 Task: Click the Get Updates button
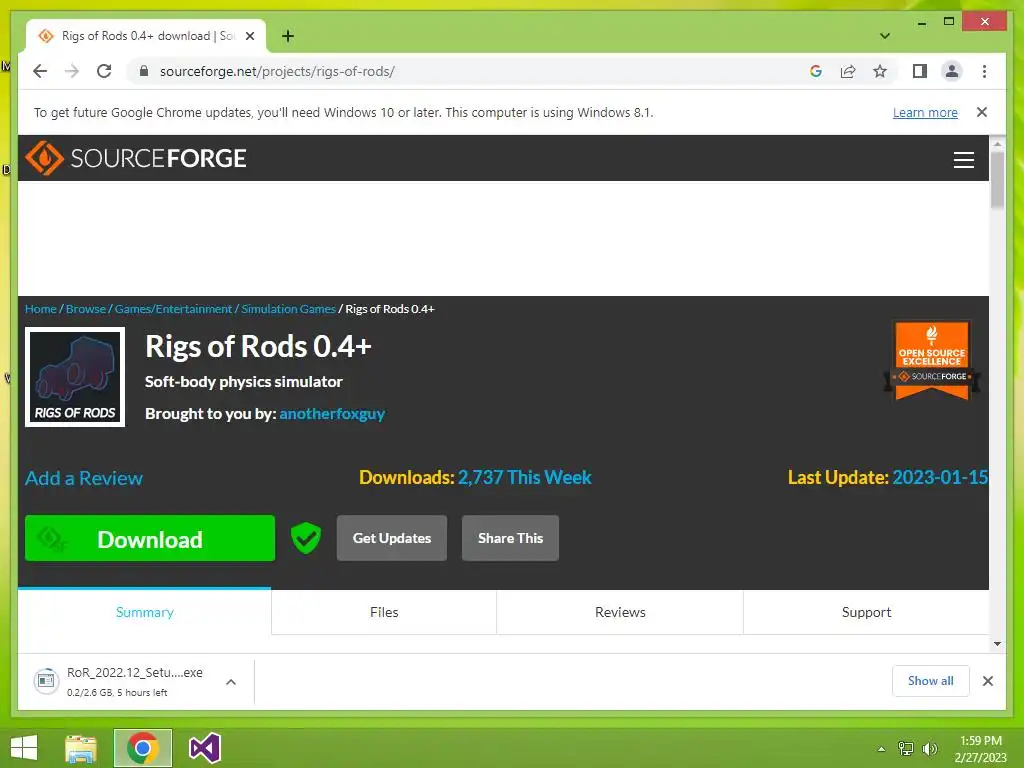point(392,538)
